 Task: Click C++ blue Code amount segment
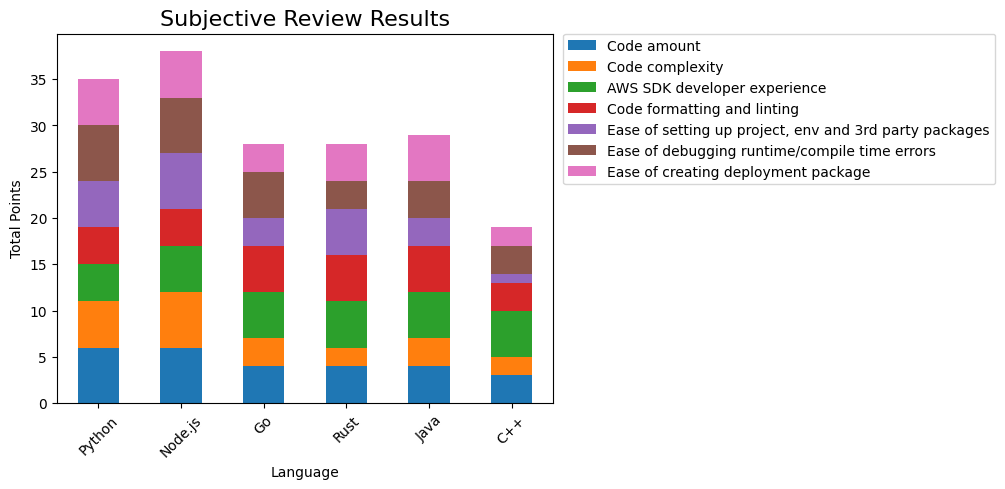tap(511, 389)
